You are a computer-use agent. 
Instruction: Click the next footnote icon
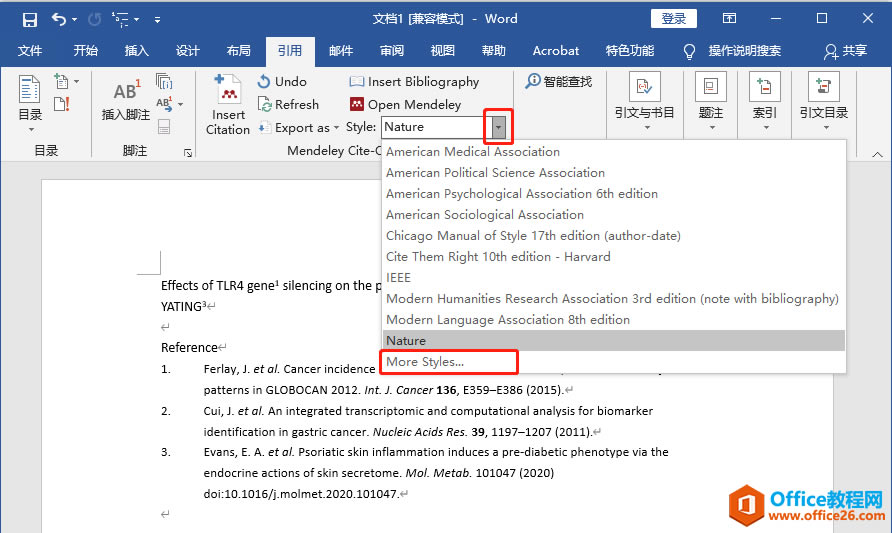[164, 104]
